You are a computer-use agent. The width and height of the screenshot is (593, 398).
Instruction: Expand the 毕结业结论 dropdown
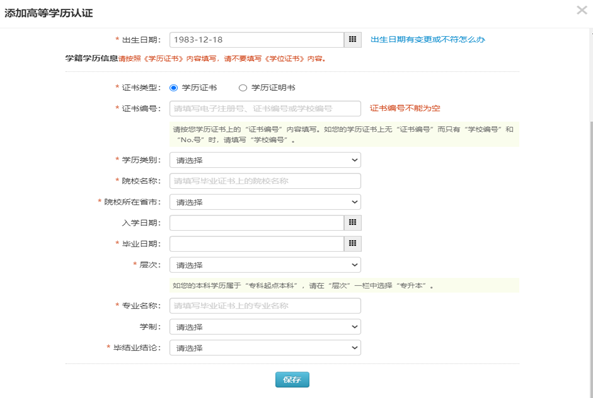click(265, 348)
